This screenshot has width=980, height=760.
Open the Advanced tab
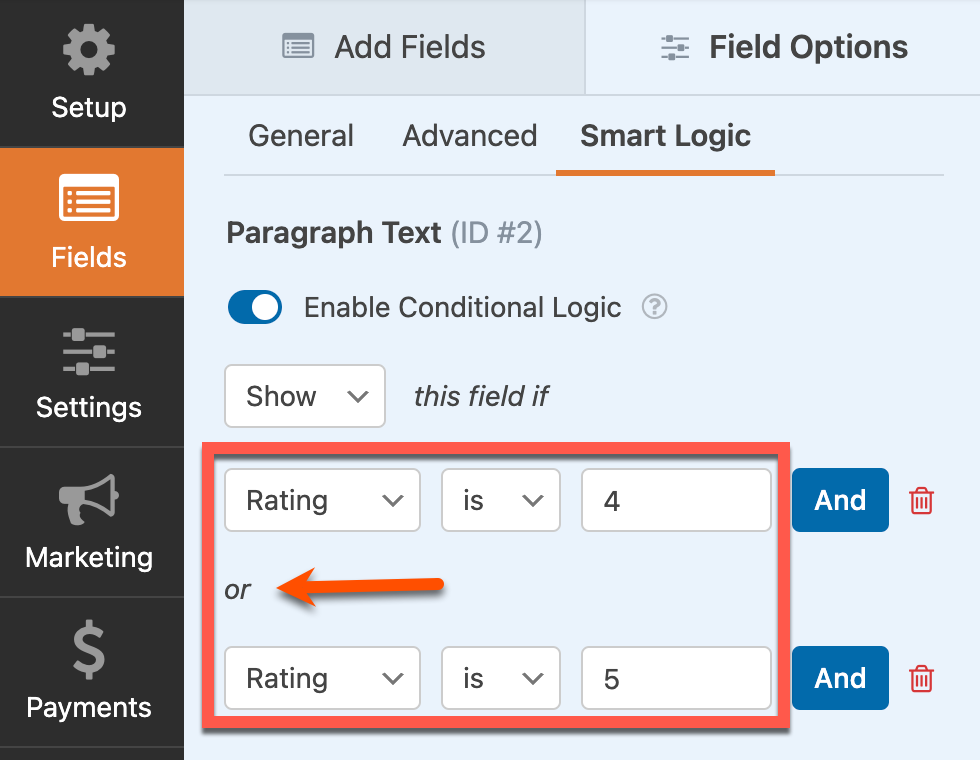[470, 136]
